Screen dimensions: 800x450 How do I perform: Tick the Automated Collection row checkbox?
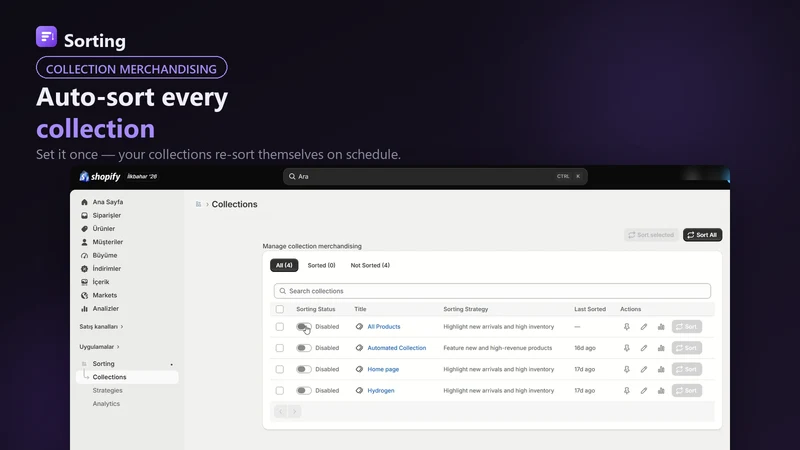[x=280, y=348]
